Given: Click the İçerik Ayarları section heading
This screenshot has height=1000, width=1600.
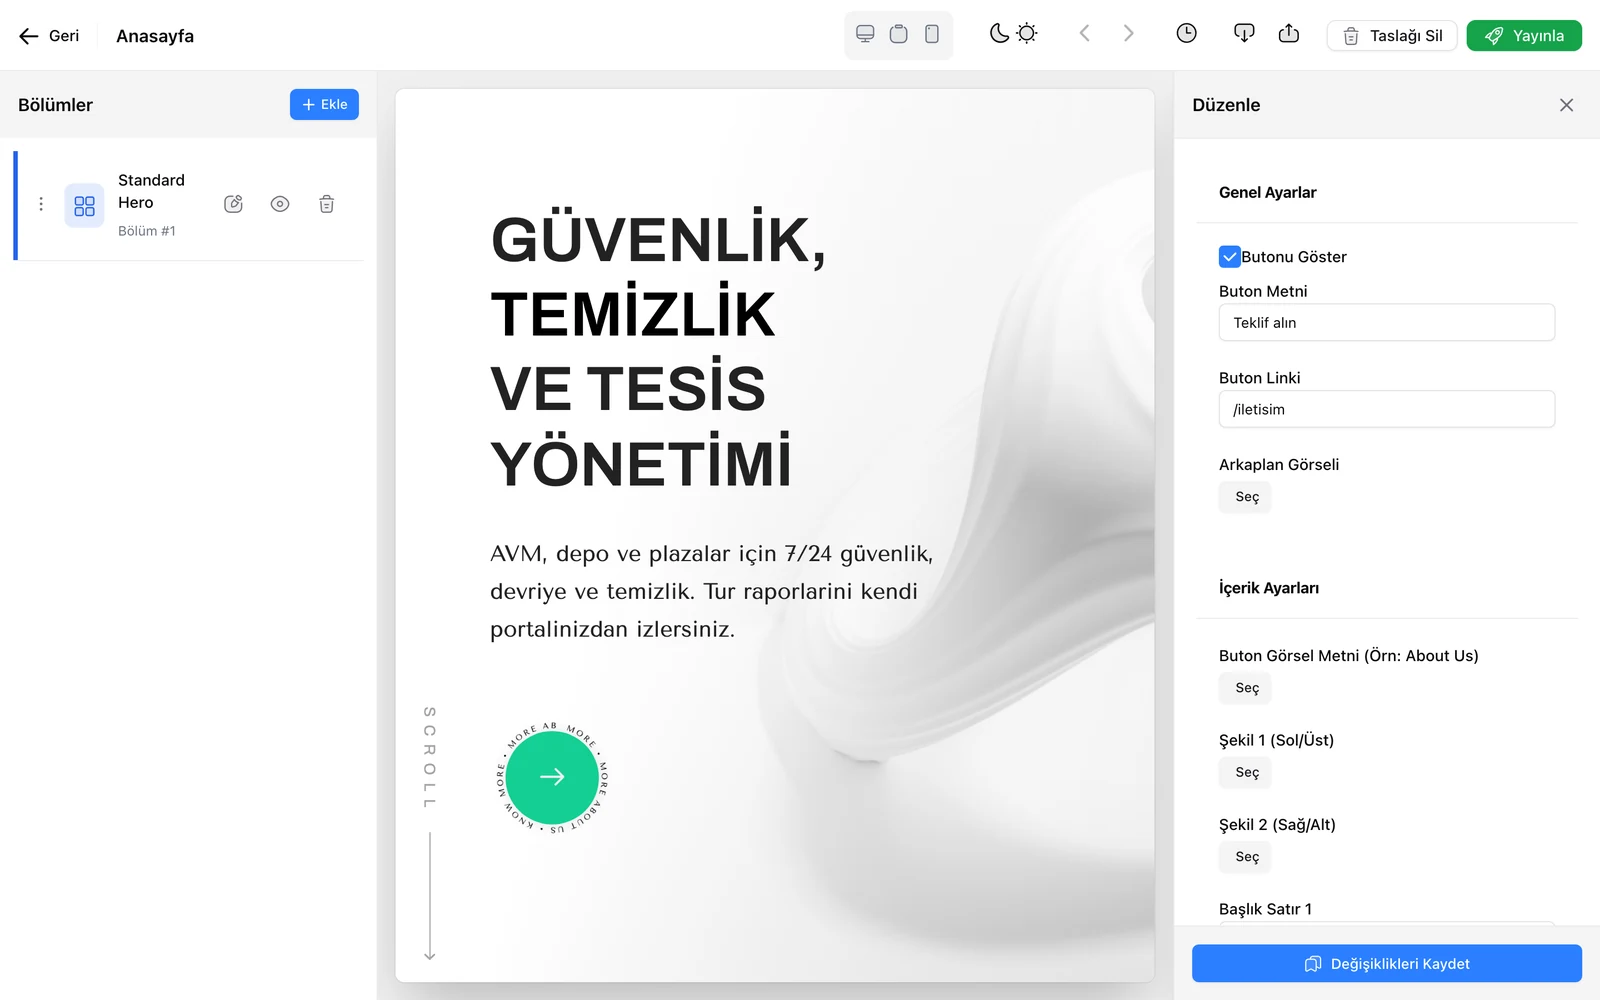Looking at the screenshot, I should pyautogui.click(x=1268, y=588).
